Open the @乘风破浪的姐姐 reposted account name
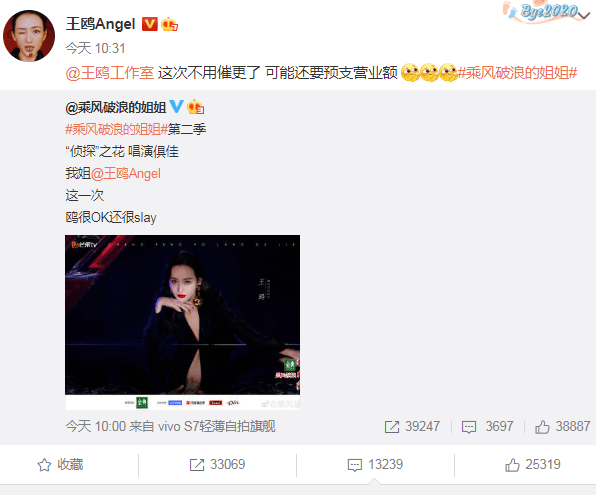Image resolution: width=596 pixels, height=495 pixels. (116, 108)
